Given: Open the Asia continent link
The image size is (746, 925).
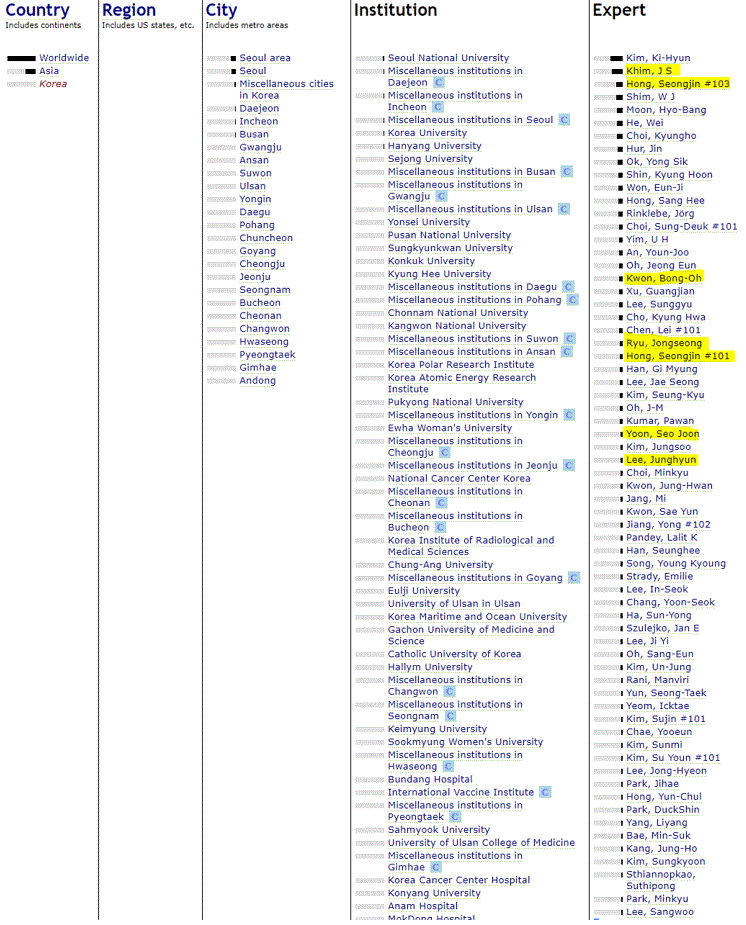Looking at the screenshot, I should [x=49, y=71].
